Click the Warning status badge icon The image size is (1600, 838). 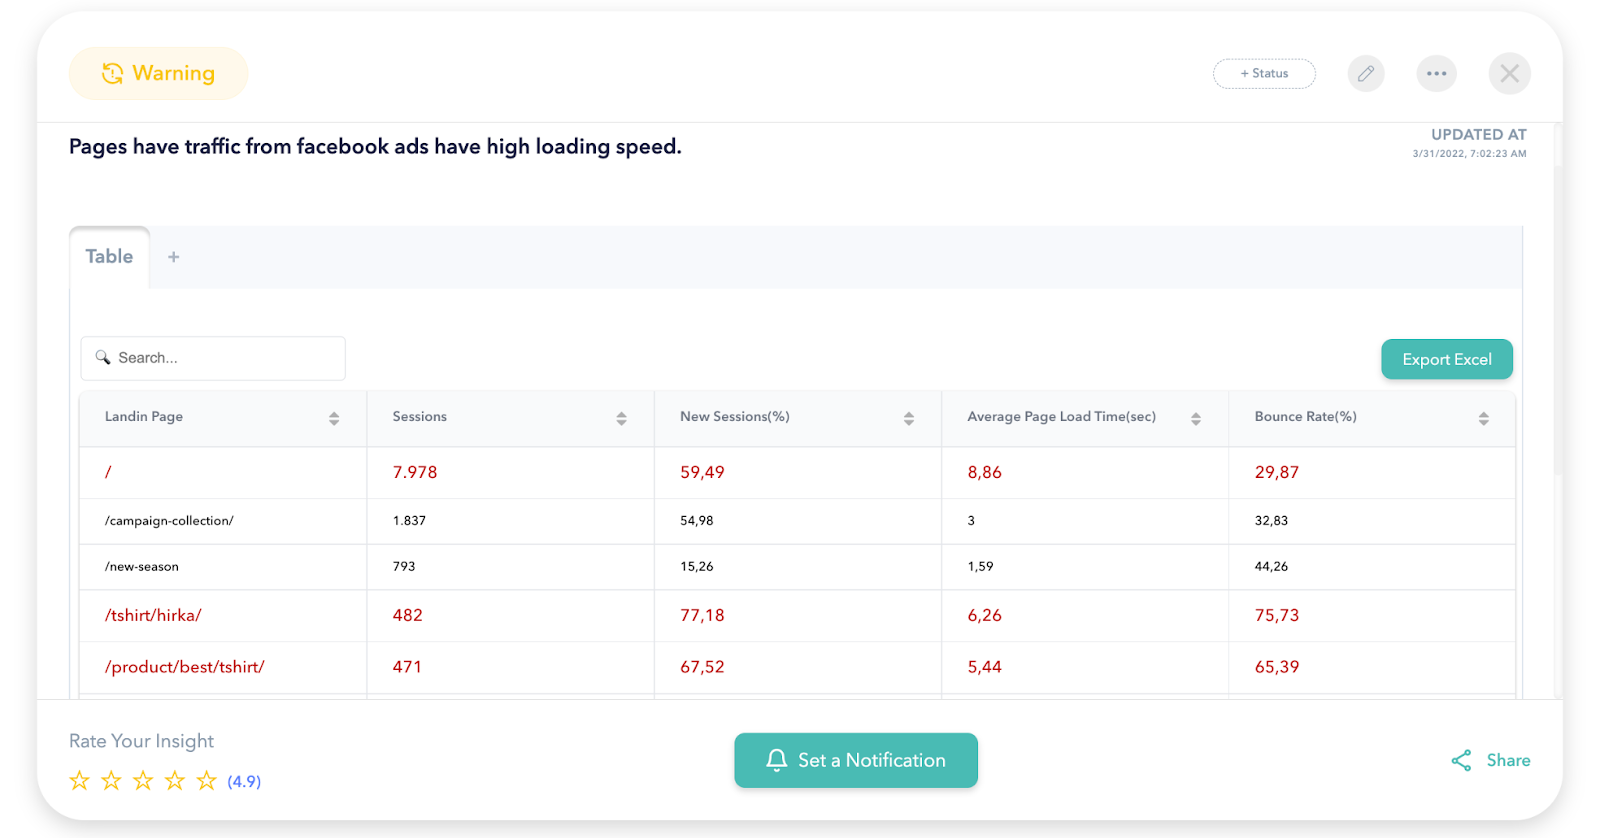pyautogui.click(x=112, y=73)
